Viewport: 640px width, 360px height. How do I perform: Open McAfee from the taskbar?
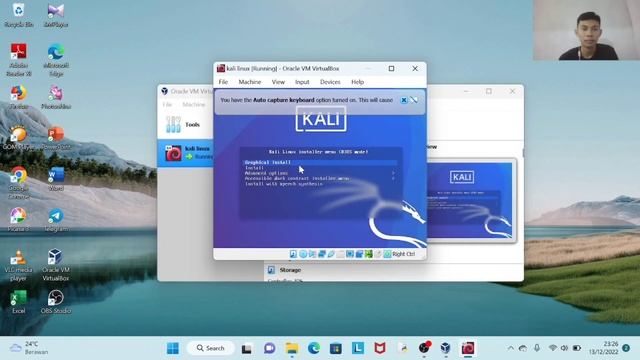[x=380, y=348]
